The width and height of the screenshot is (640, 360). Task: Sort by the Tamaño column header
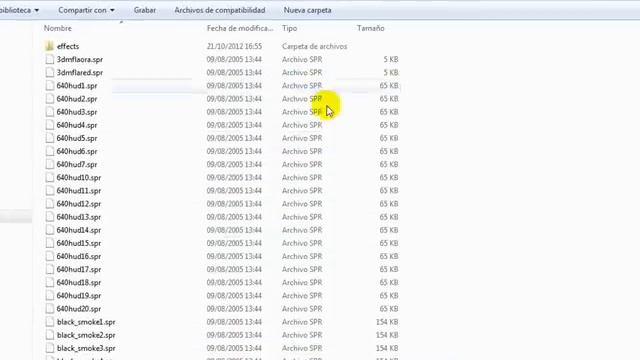point(371,28)
